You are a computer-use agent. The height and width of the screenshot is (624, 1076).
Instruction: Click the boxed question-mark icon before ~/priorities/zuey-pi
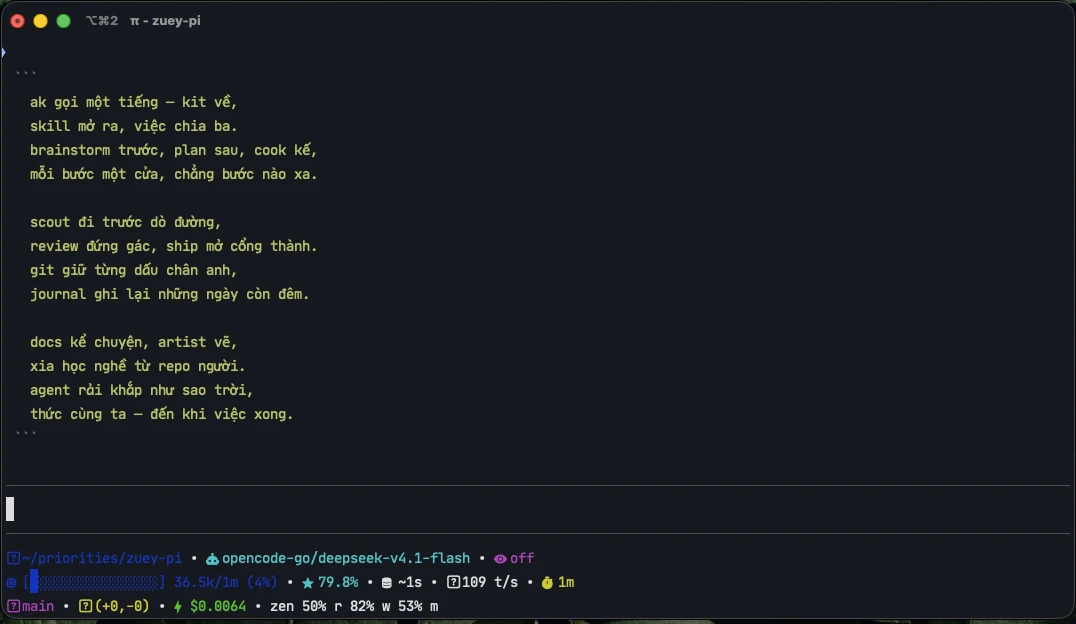coord(13,558)
